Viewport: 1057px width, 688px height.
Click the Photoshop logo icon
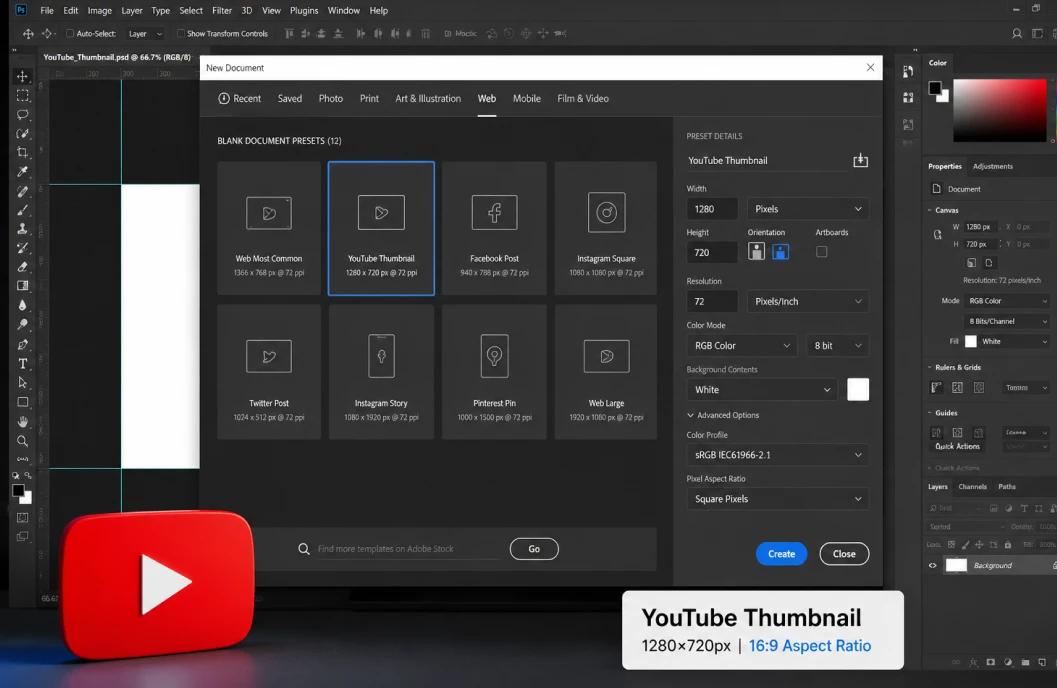pos(21,10)
